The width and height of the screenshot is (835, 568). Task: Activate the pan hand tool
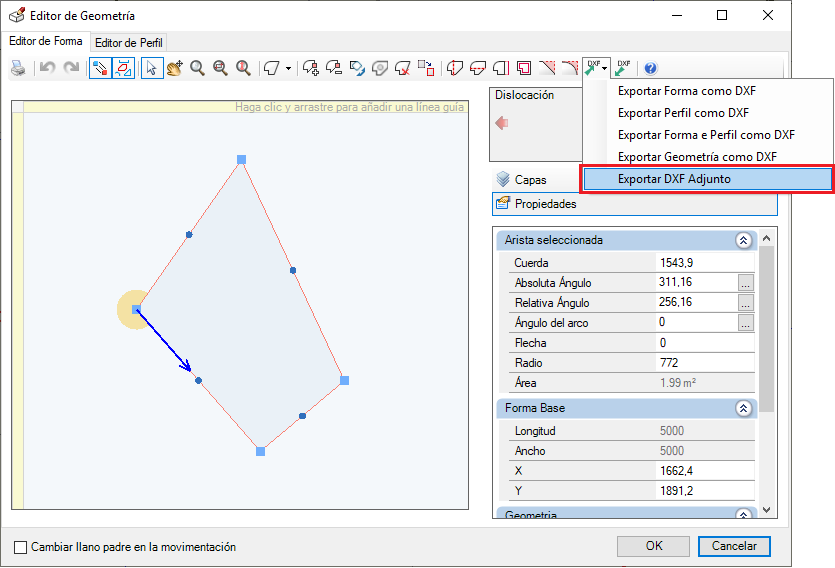tap(175, 68)
